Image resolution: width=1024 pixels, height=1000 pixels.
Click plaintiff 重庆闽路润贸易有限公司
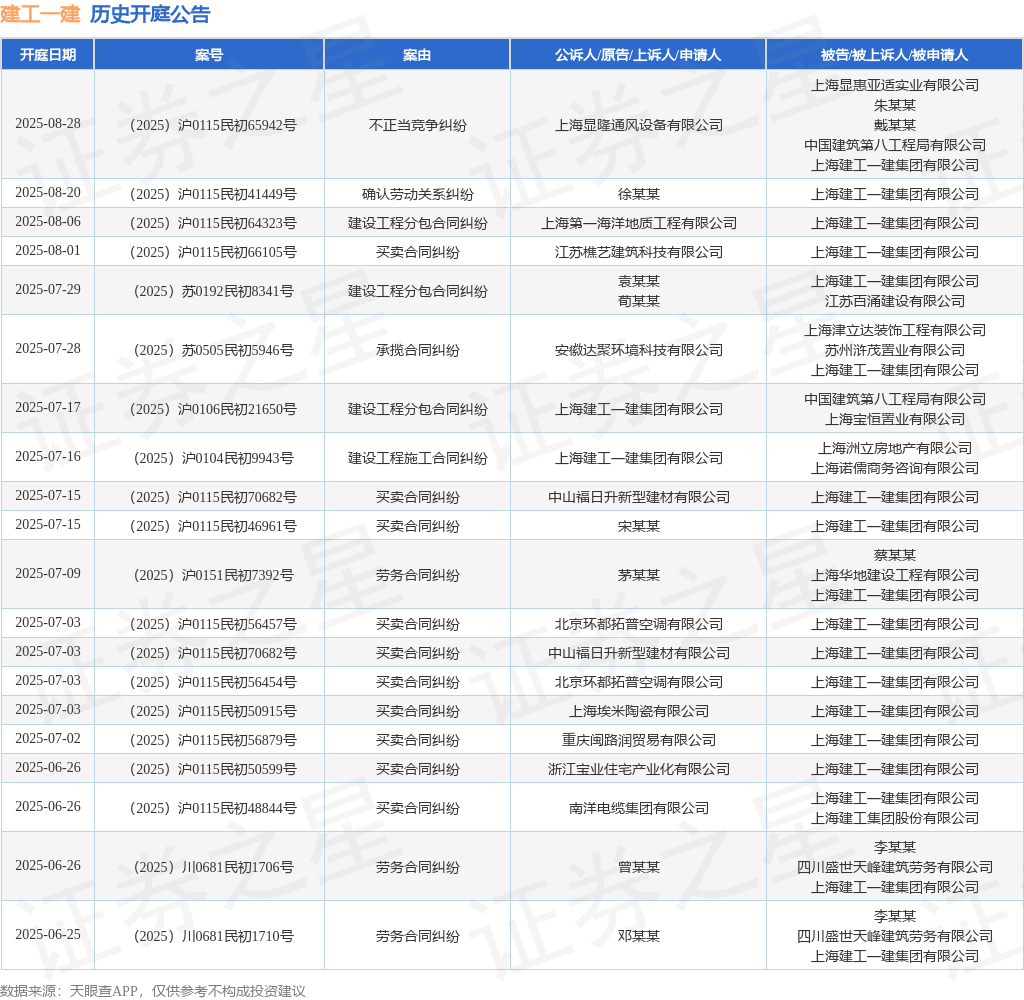click(639, 739)
